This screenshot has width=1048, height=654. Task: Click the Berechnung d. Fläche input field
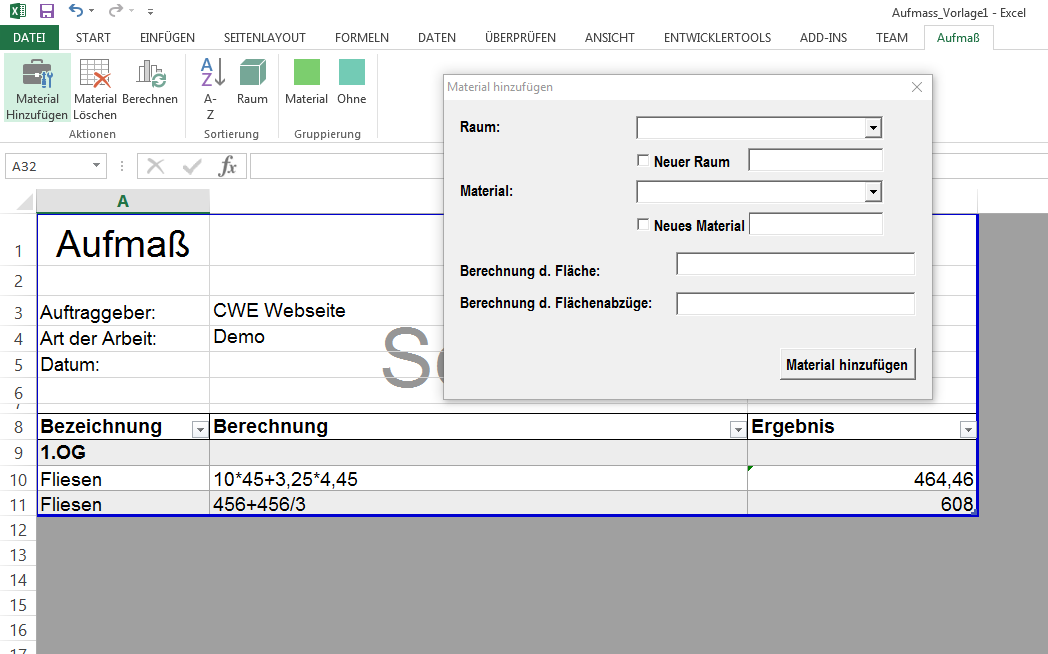[x=795, y=264]
